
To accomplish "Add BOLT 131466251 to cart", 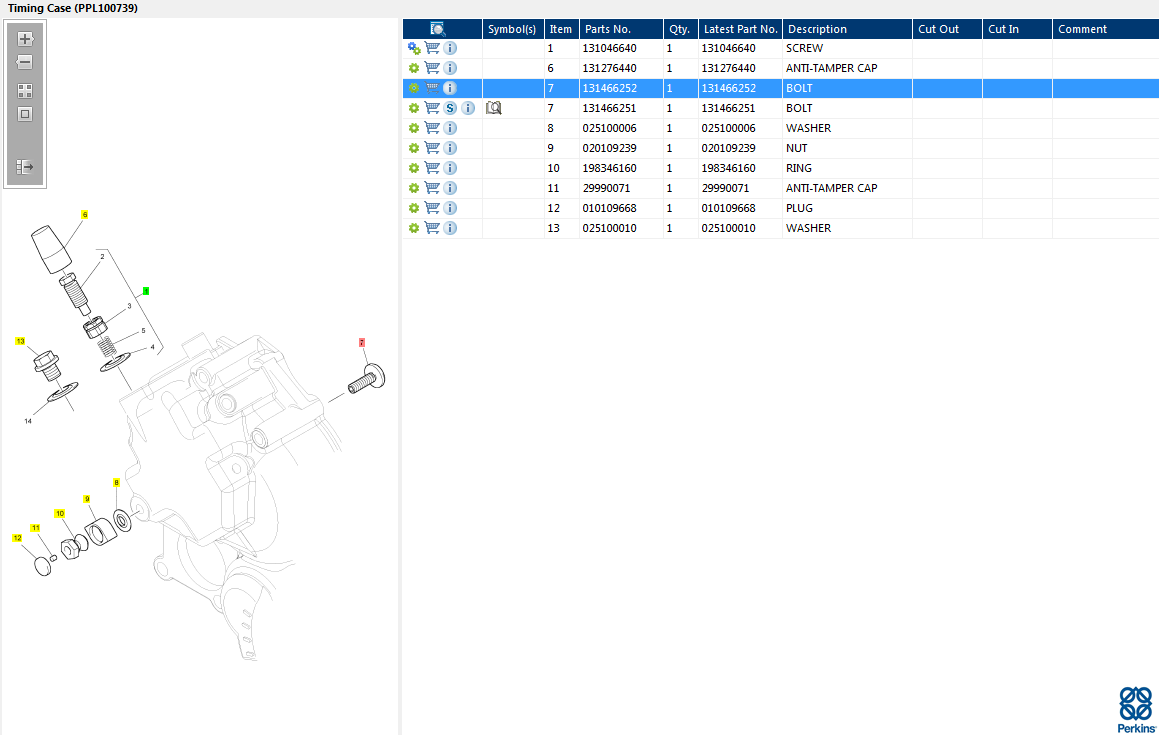I will pyautogui.click(x=432, y=108).
